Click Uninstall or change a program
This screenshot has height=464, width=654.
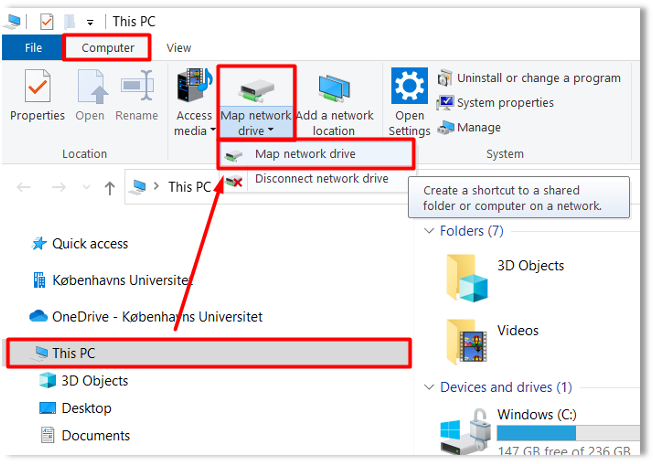tap(528, 78)
